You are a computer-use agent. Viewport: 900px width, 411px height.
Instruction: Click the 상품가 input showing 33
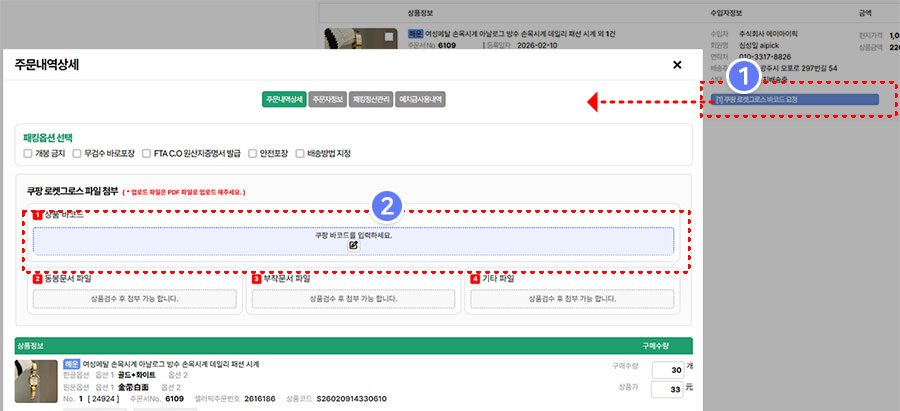coord(665,389)
